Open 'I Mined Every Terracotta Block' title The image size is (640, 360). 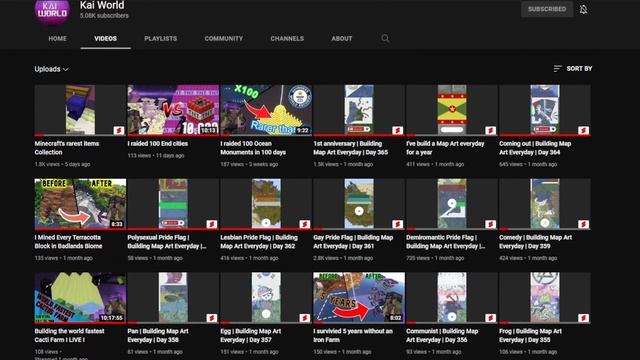(x=69, y=242)
